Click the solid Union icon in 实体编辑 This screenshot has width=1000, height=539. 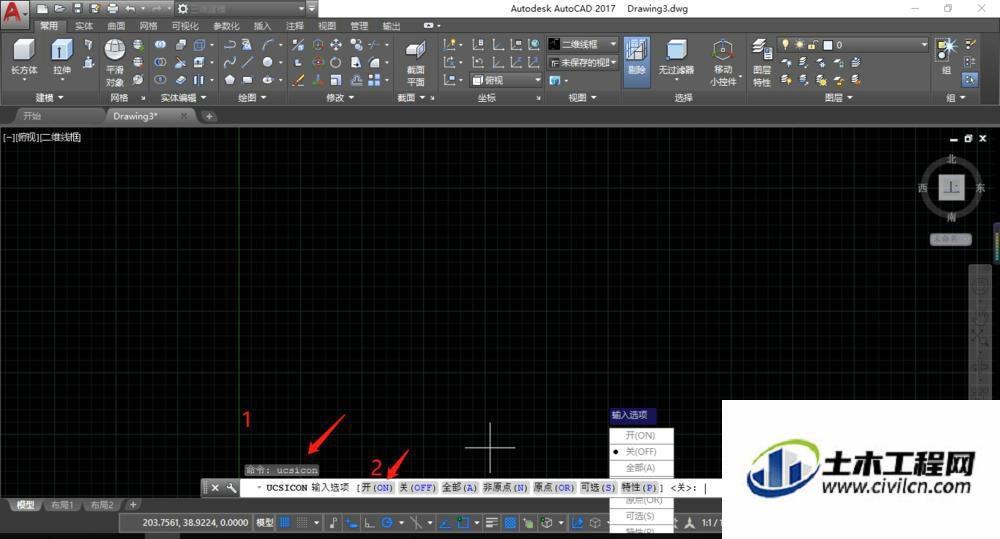coord(160,45)
